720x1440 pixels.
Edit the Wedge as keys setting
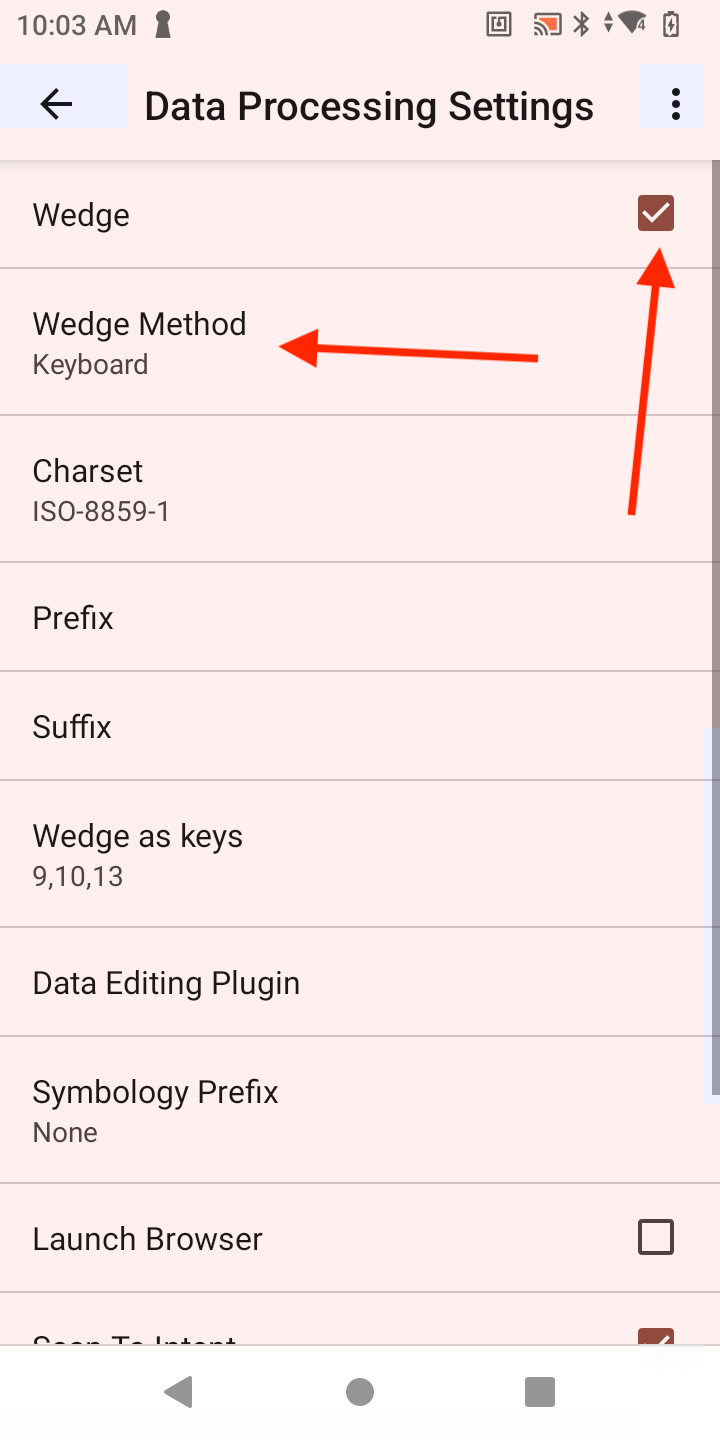[x=137, y=854]
